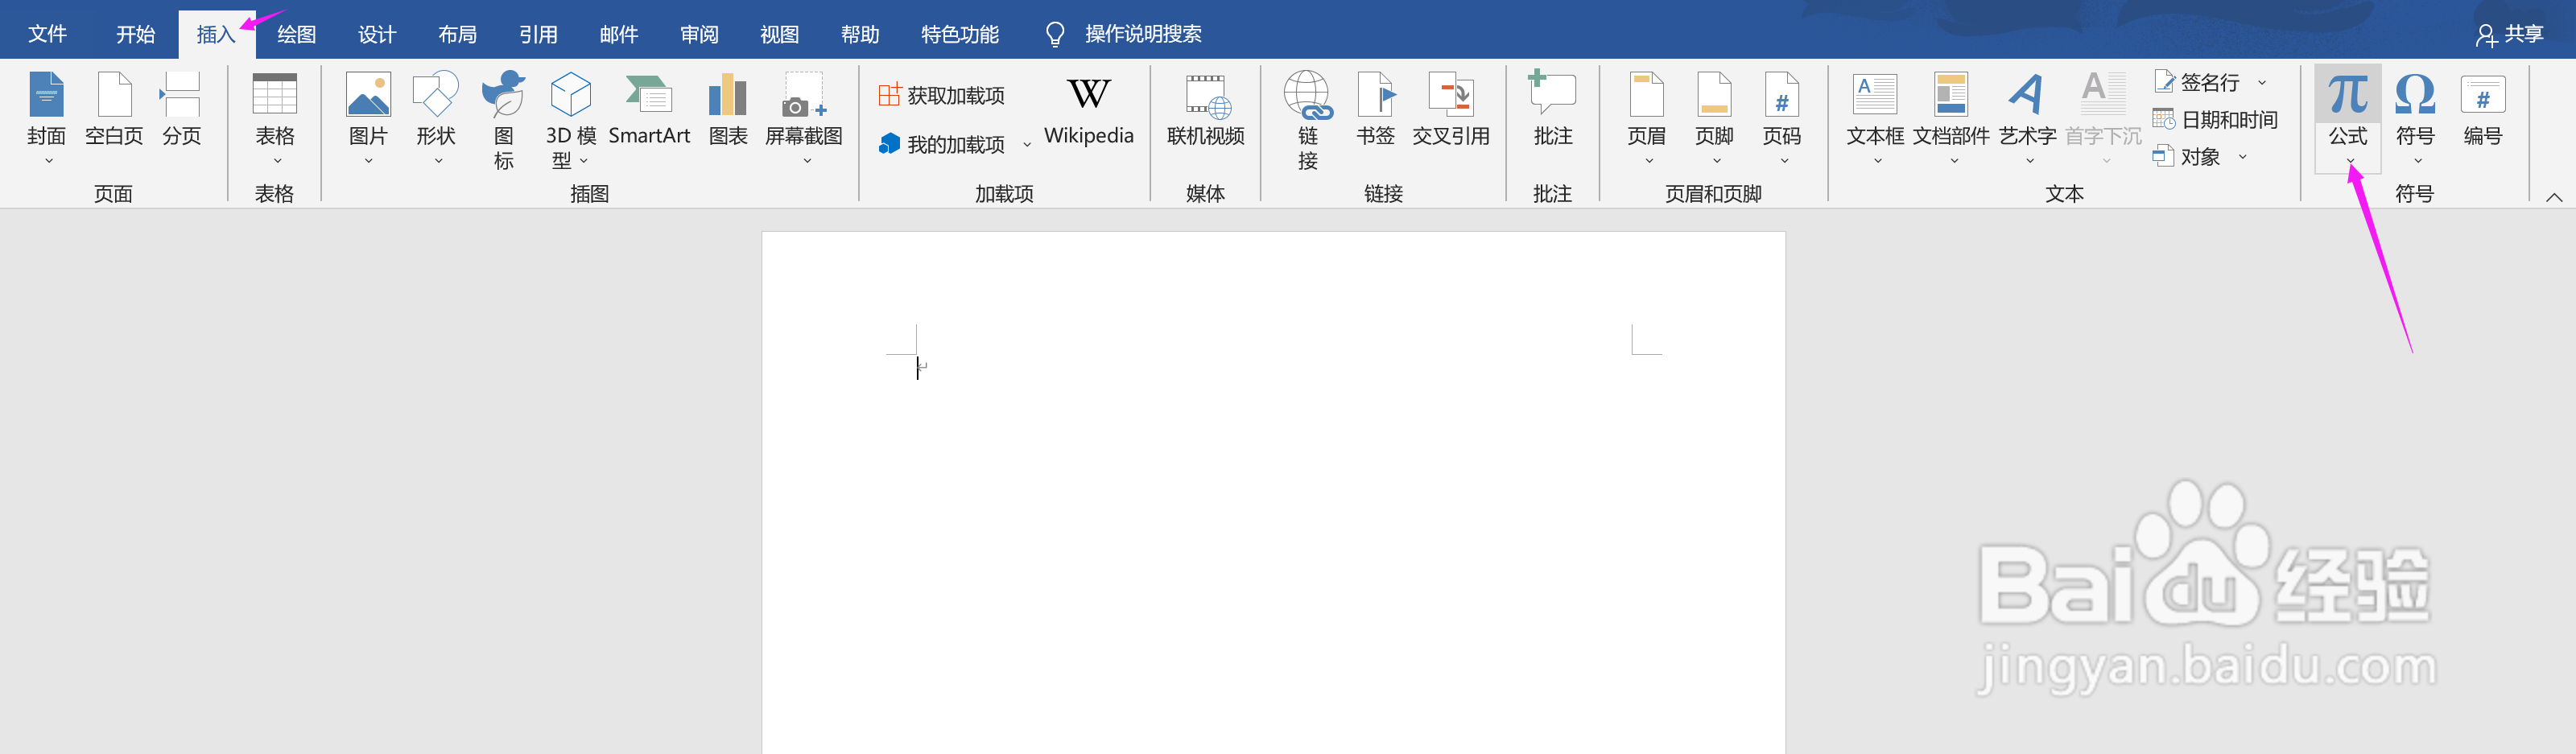Switch to the Home (开始) tab

click(x=135, y=34)
